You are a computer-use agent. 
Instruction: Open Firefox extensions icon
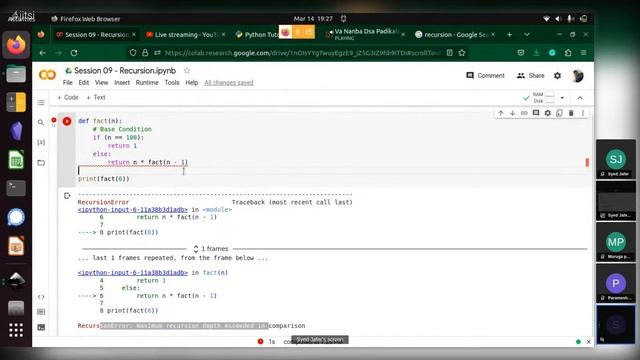click(x=568, y=53)
